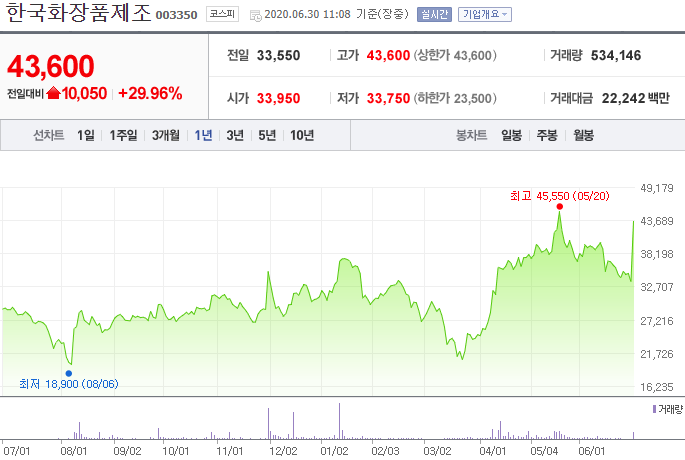
Task: Click the 저가 value 33,750
Action: pos(388,98)
